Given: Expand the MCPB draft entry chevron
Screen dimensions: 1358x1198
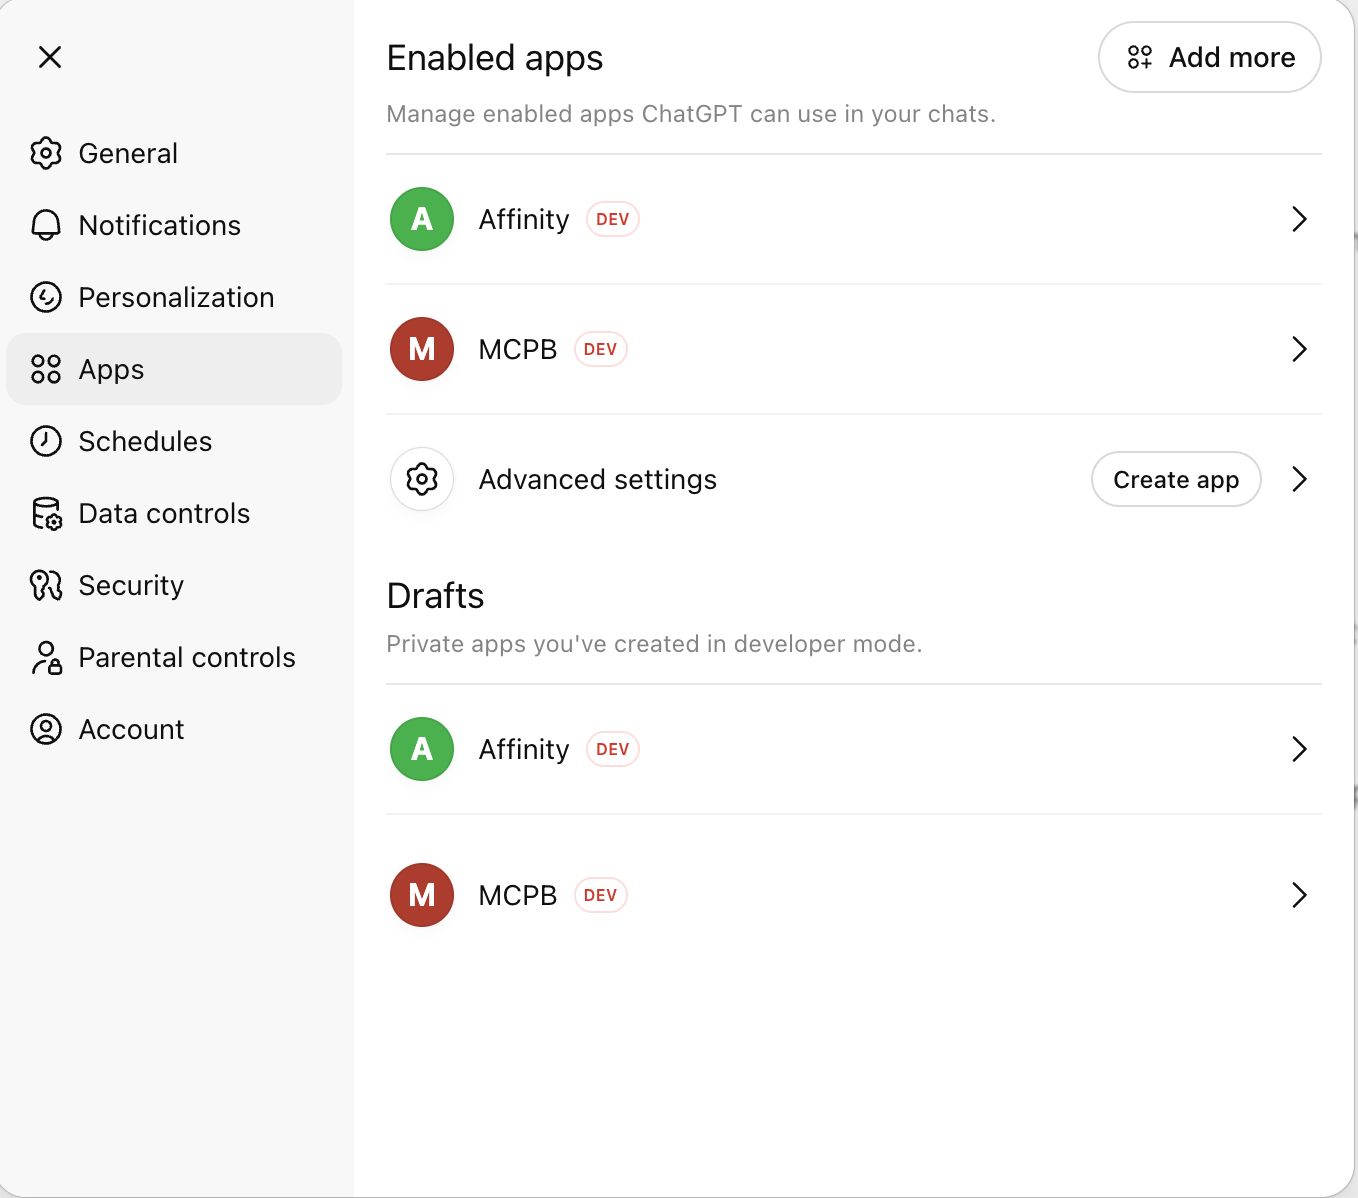Looking at the screenshot, I should (1300, 895).
